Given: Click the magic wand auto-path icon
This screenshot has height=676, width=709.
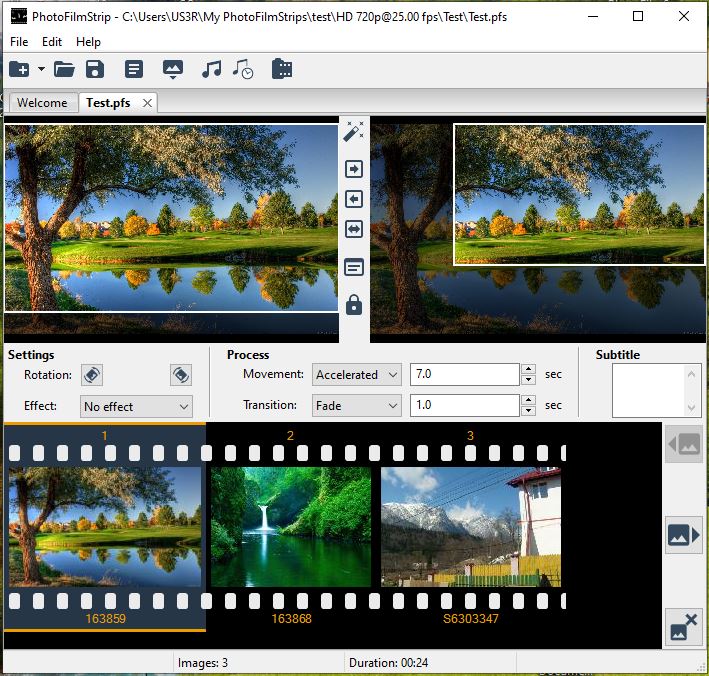Looking at the screenshot, I should pyautogui.click(x=353, y=131).
